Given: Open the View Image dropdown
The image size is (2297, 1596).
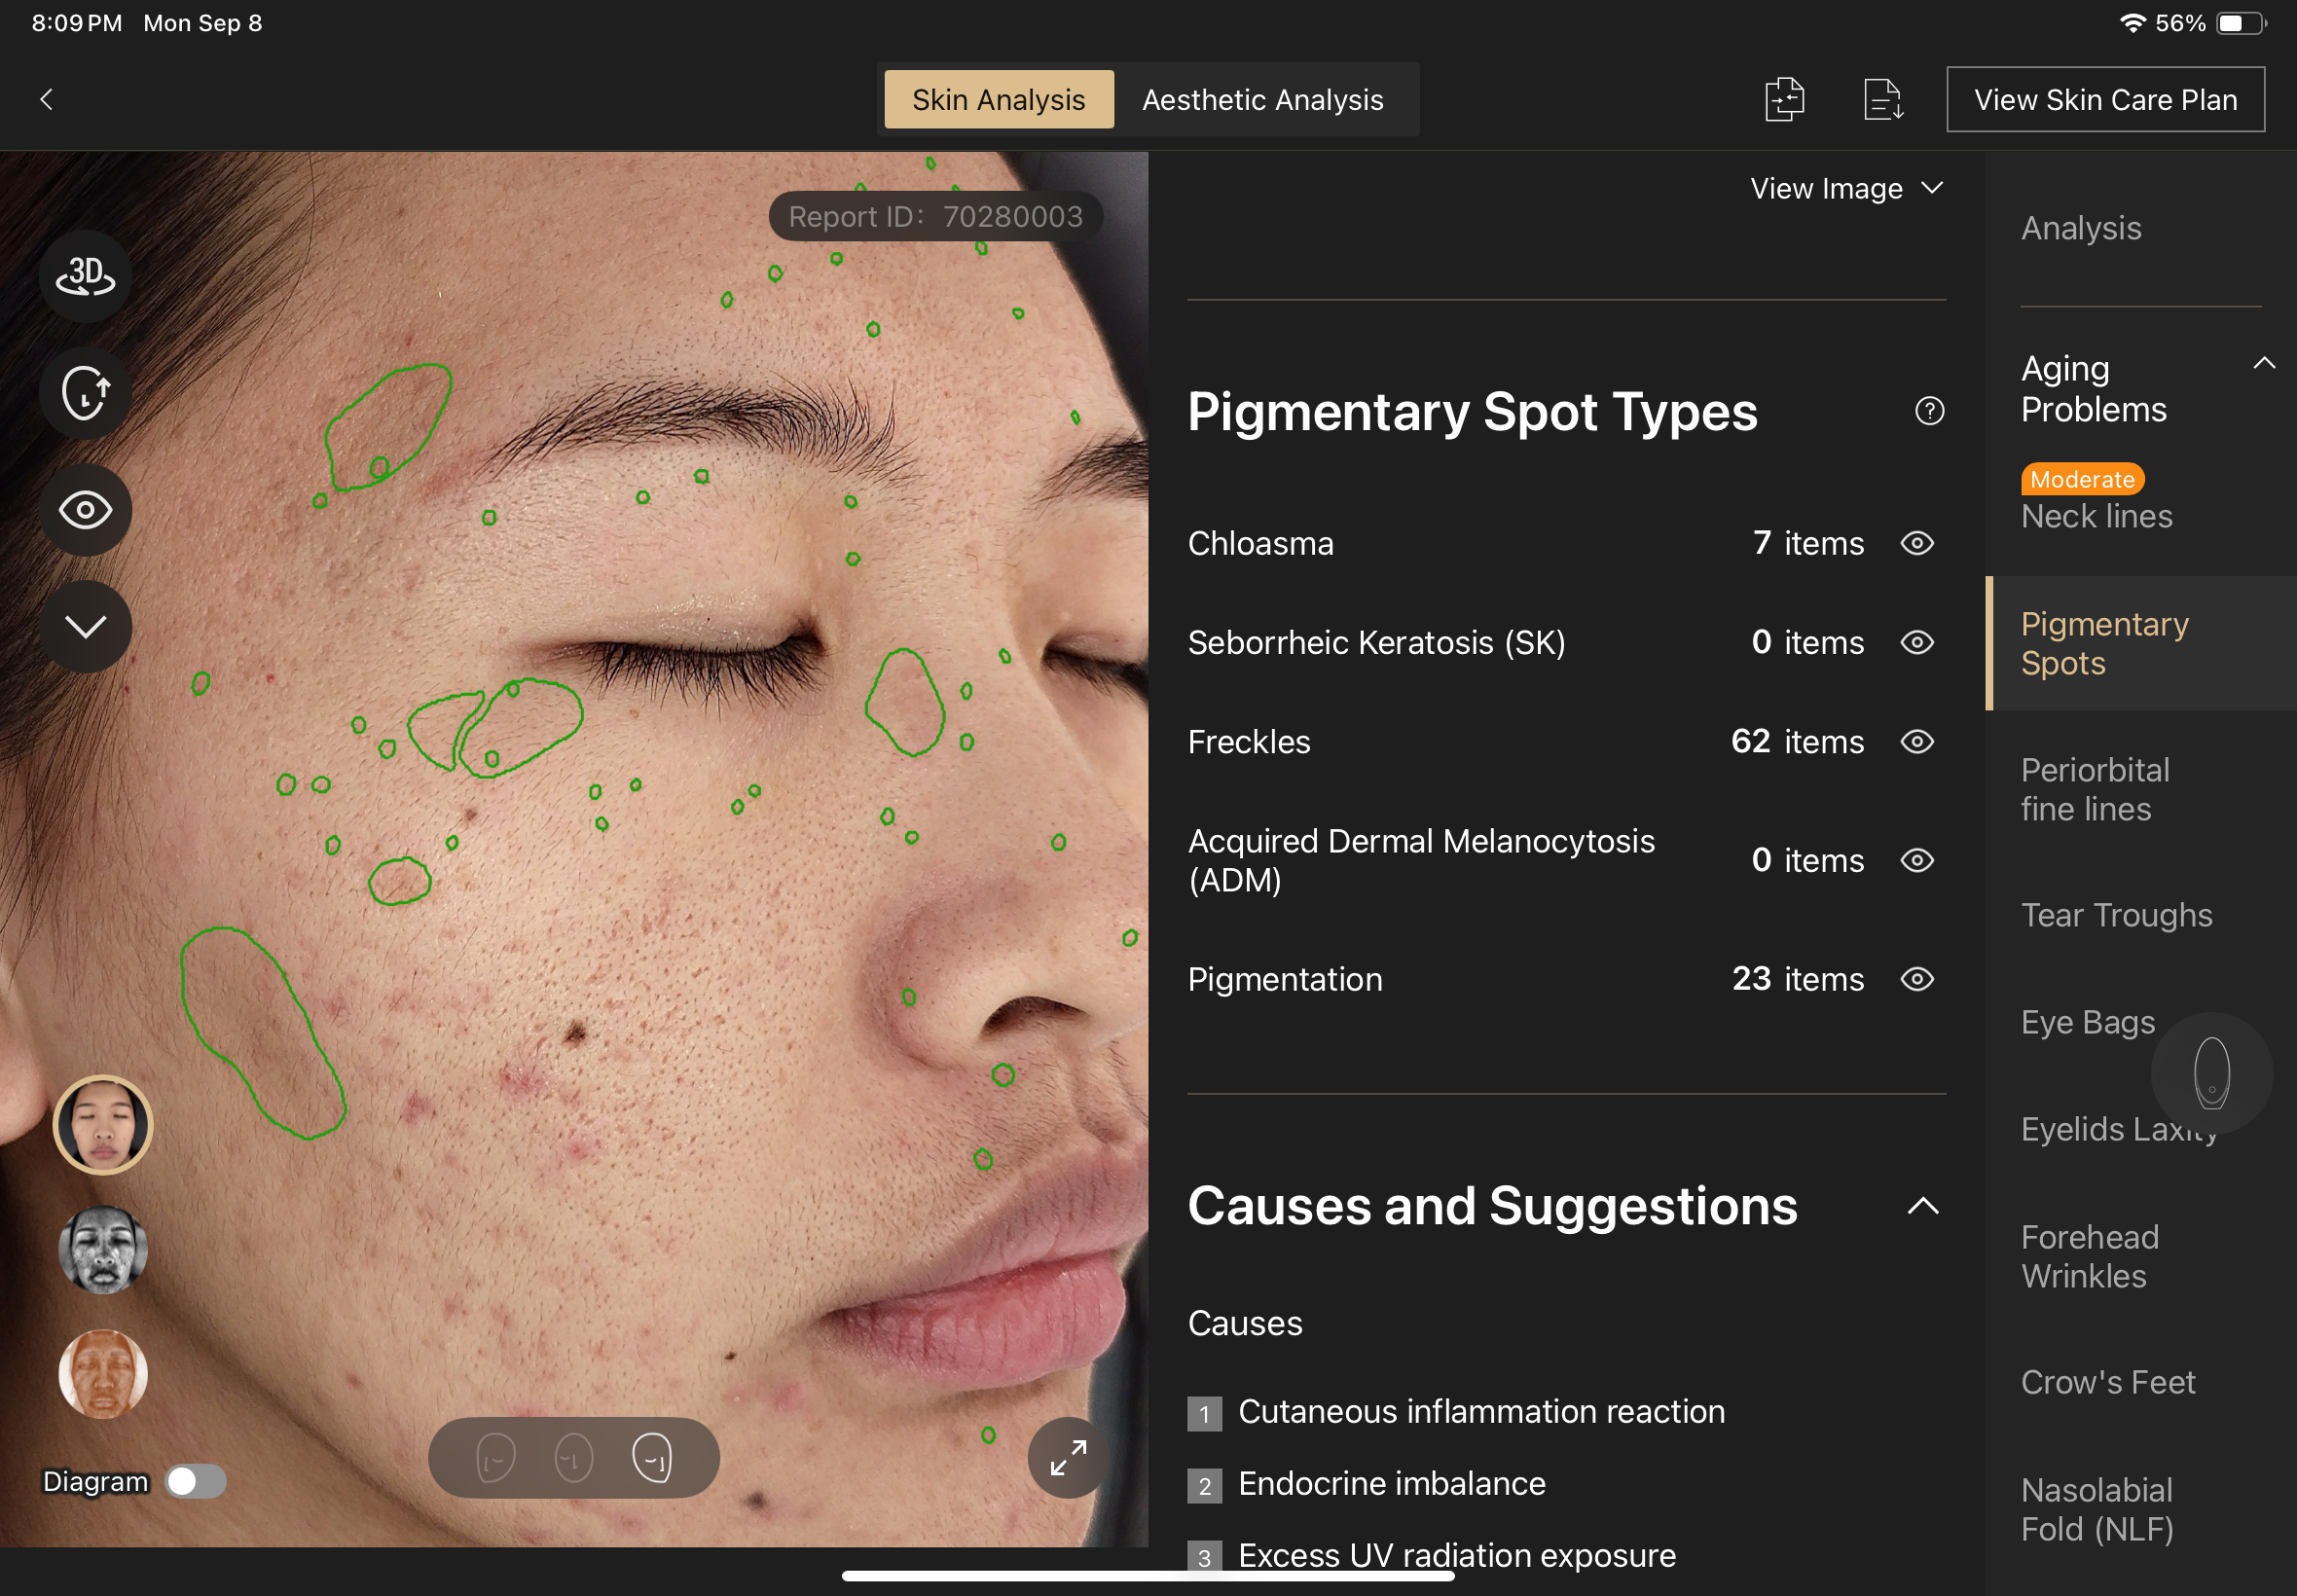Looking at the screenshot, I should point(1845,188).
